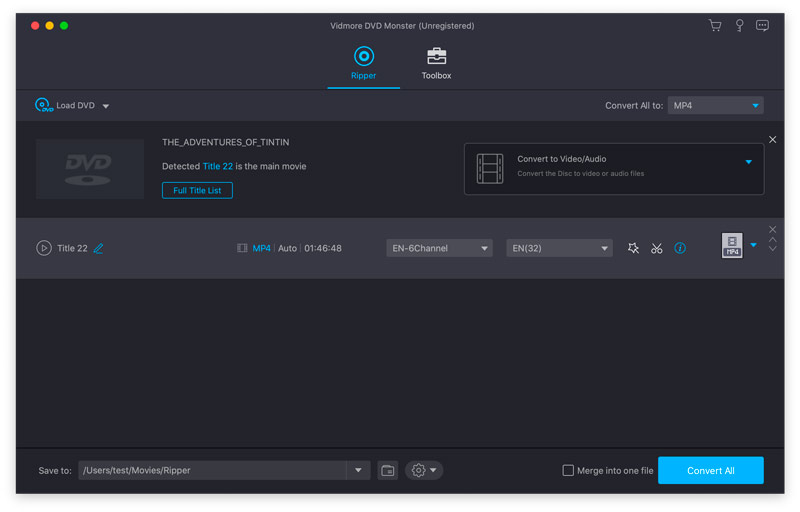Open the feedback chat icon

(x=762, y=25)
